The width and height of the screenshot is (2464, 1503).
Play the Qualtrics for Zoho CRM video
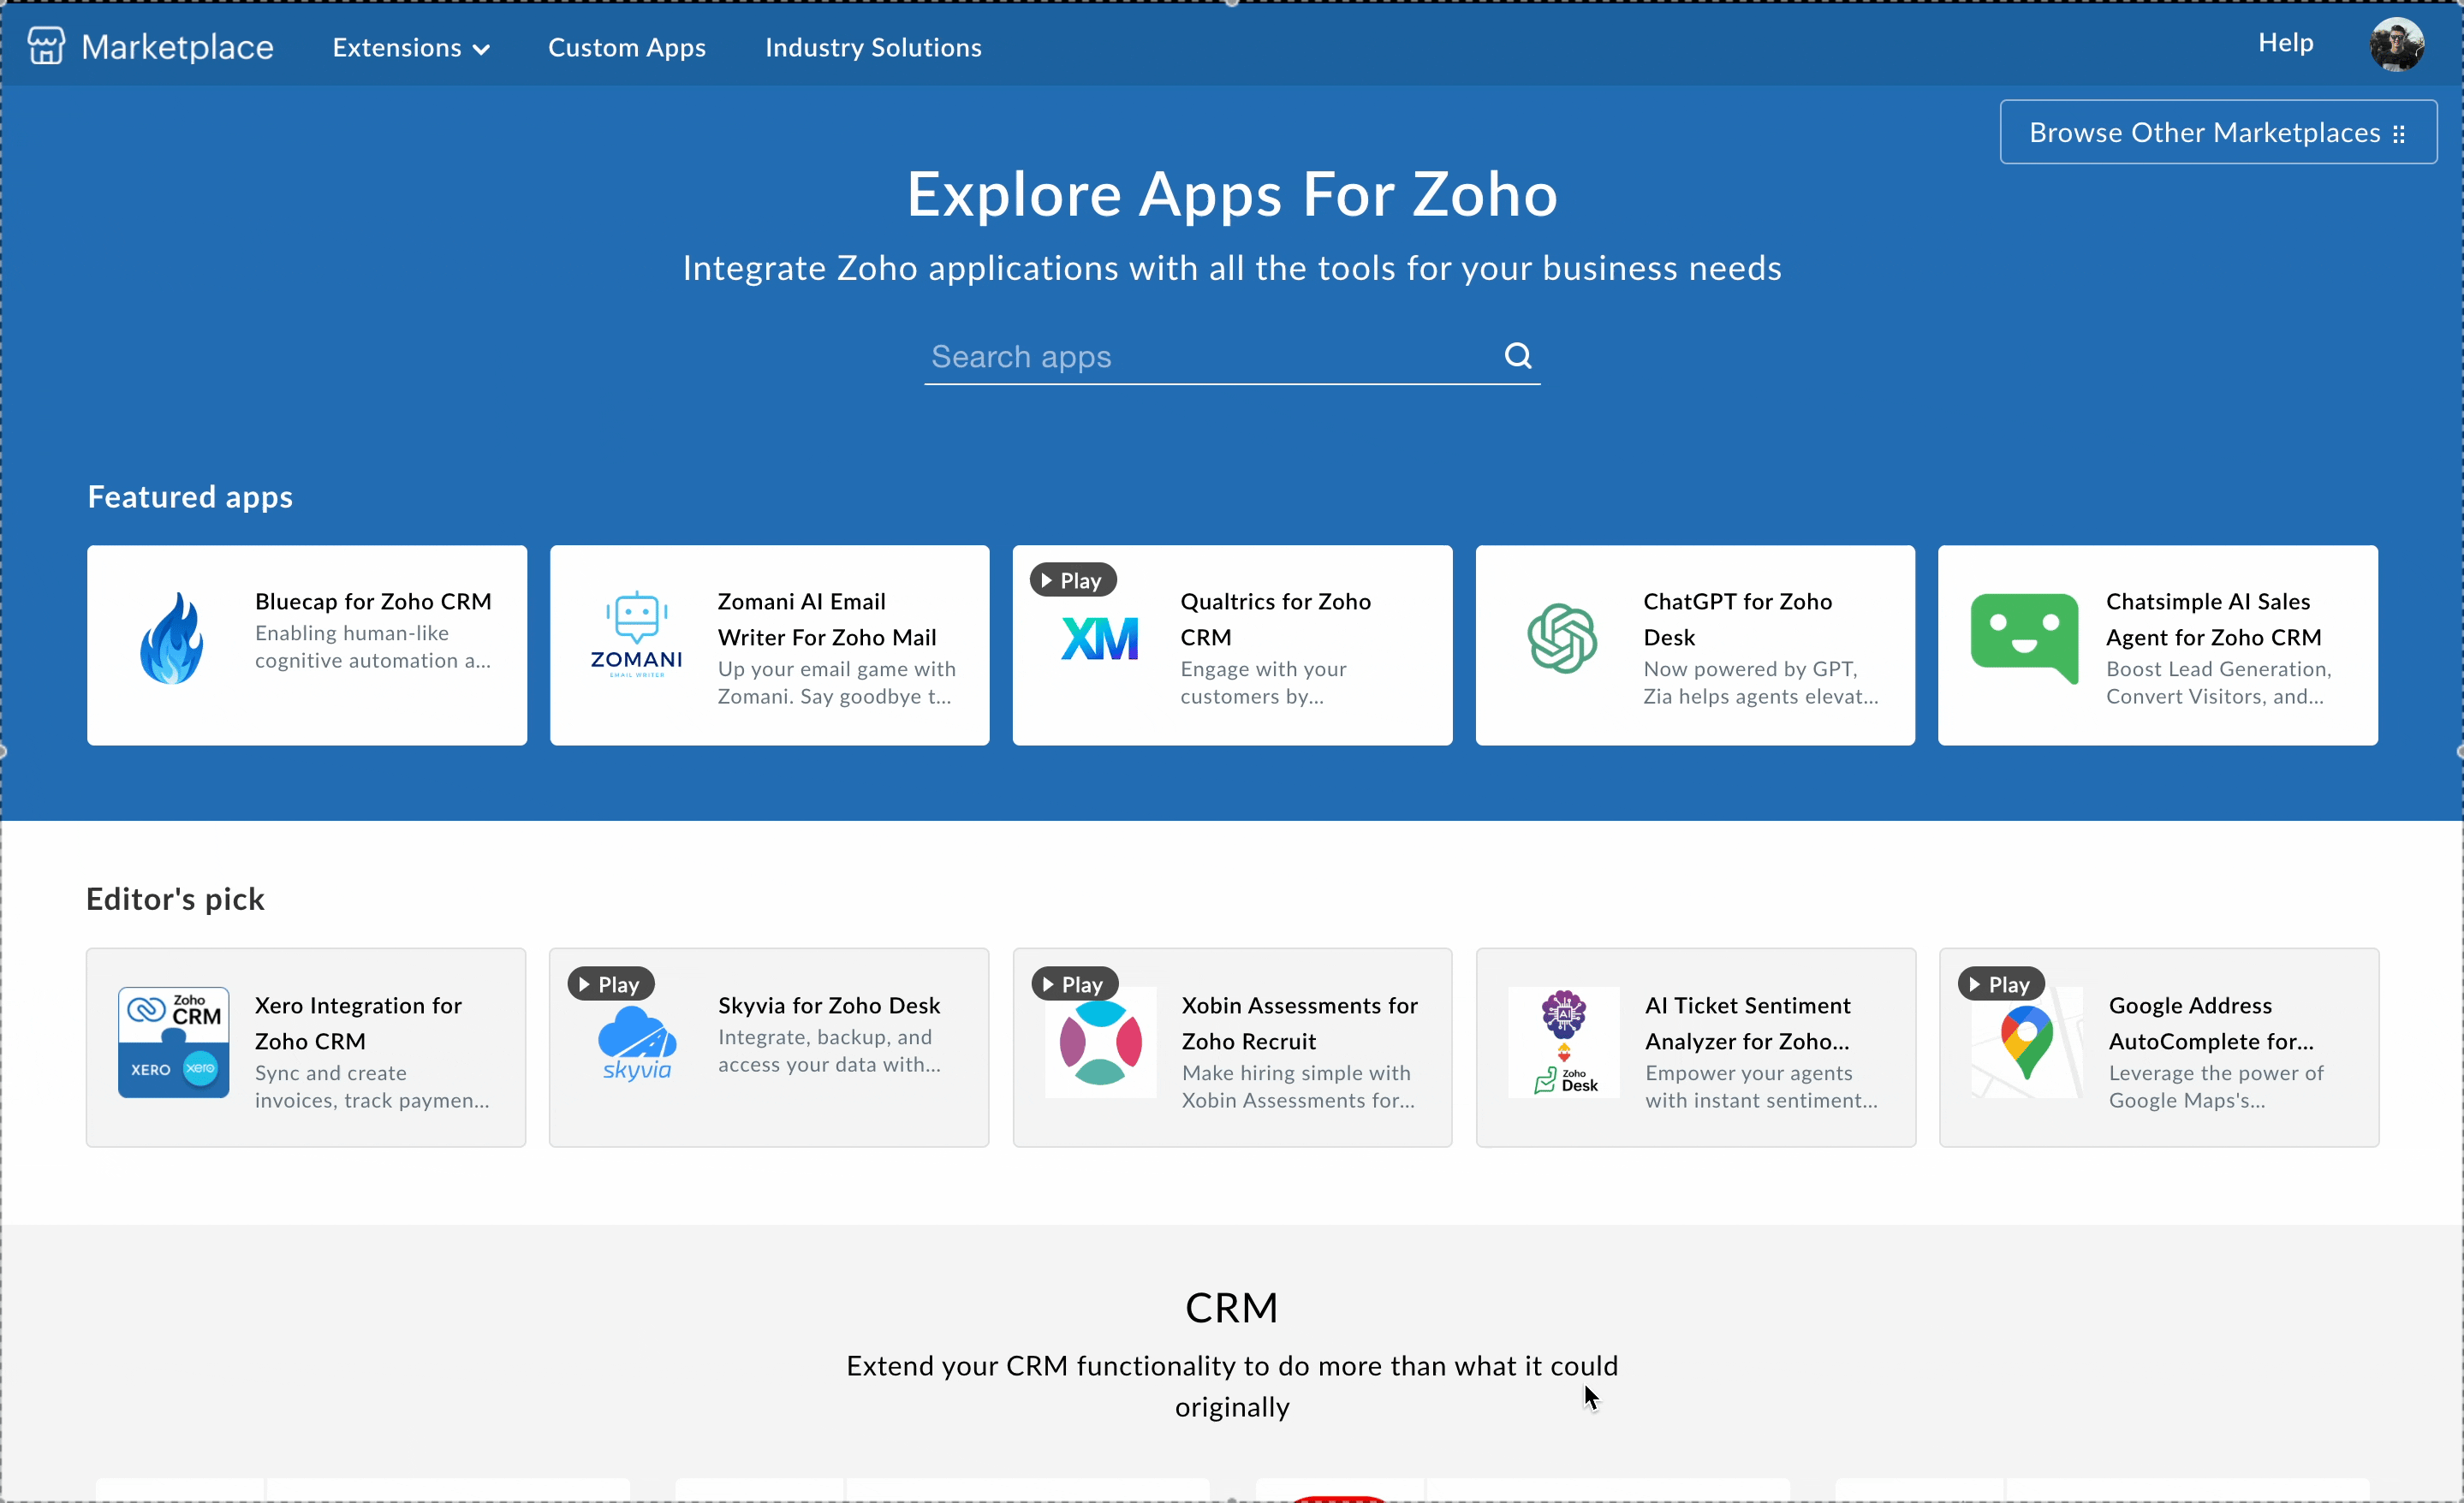(x=1072, y=580)
